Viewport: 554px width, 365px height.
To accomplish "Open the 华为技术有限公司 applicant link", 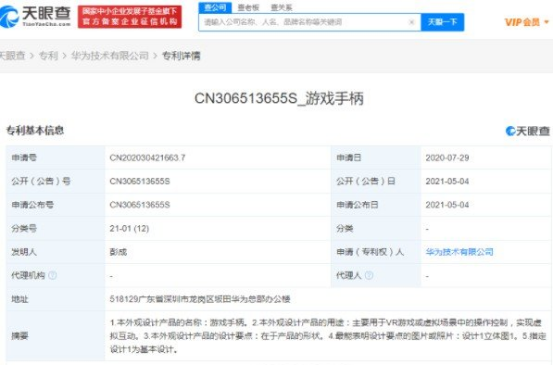I will tap(459, 252).
